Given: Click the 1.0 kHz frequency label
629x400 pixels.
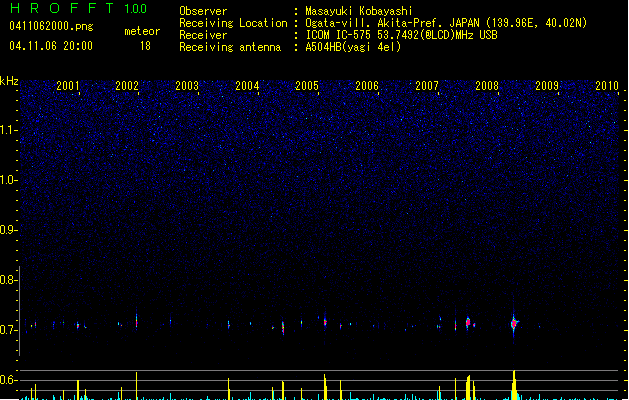Looking at the screenshot, I should coord(9,180).
